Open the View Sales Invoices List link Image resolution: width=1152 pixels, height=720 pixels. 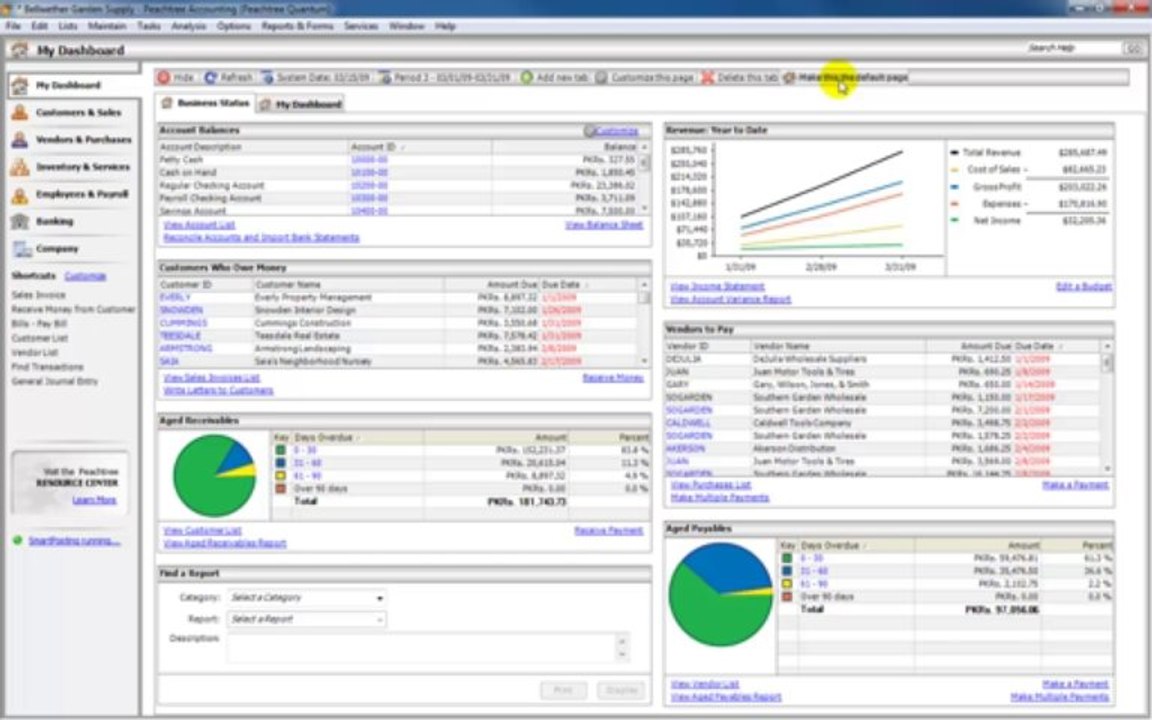click(212, 378)
